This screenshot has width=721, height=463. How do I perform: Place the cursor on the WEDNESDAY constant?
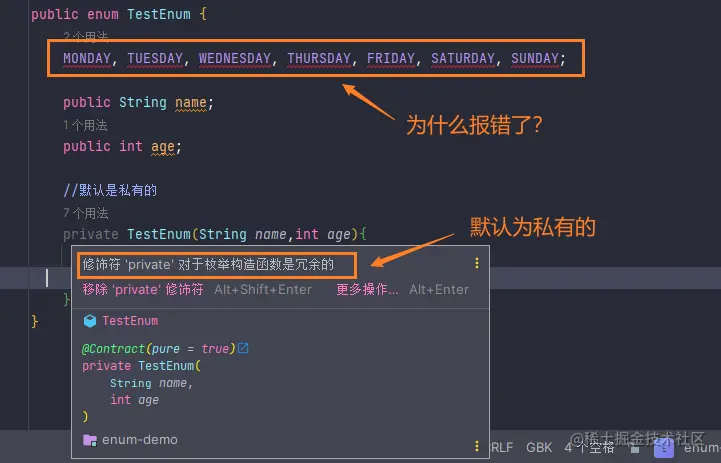235,58
